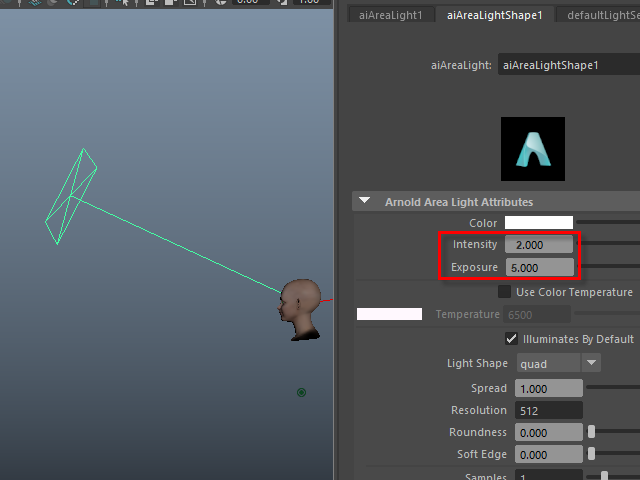
Task: Click the Resolution field showing 512
Action: point(548,410)
